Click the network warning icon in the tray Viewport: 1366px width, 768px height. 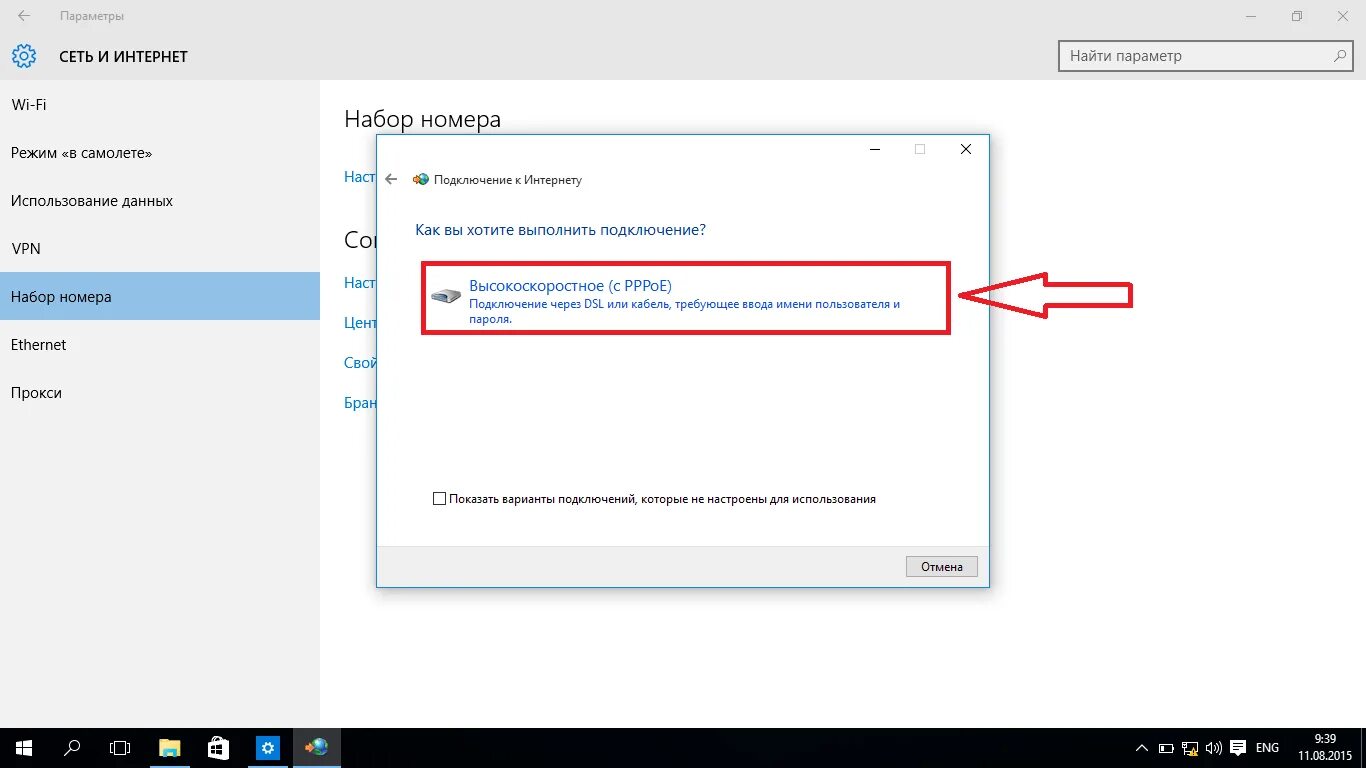[x=1189, y=747]
